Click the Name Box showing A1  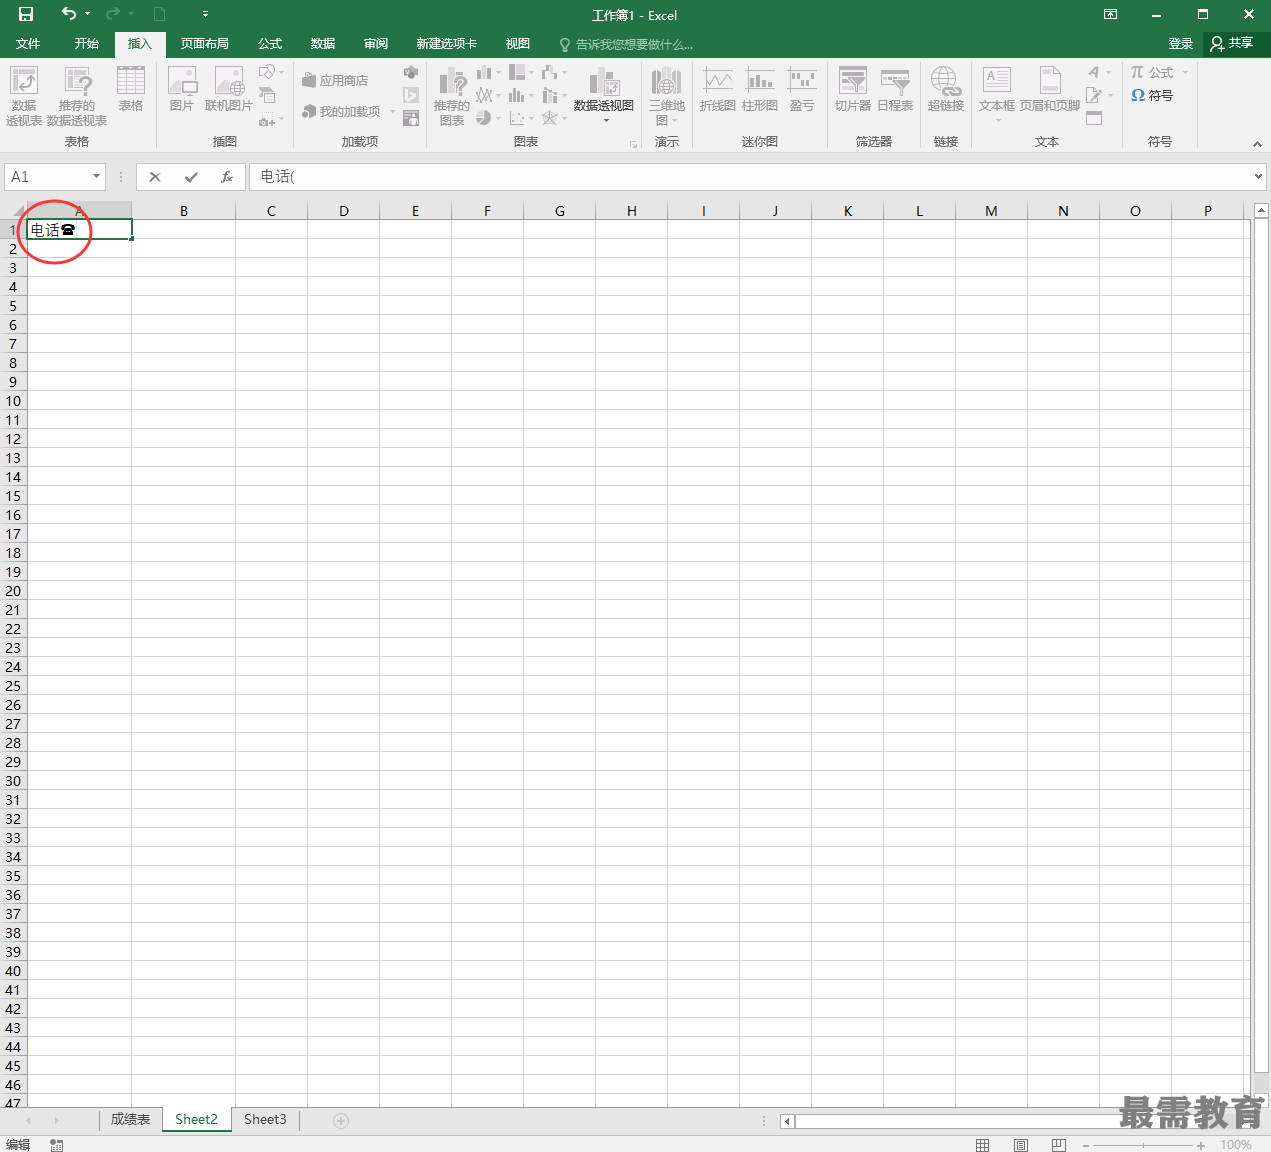click(x=47, y=177)
